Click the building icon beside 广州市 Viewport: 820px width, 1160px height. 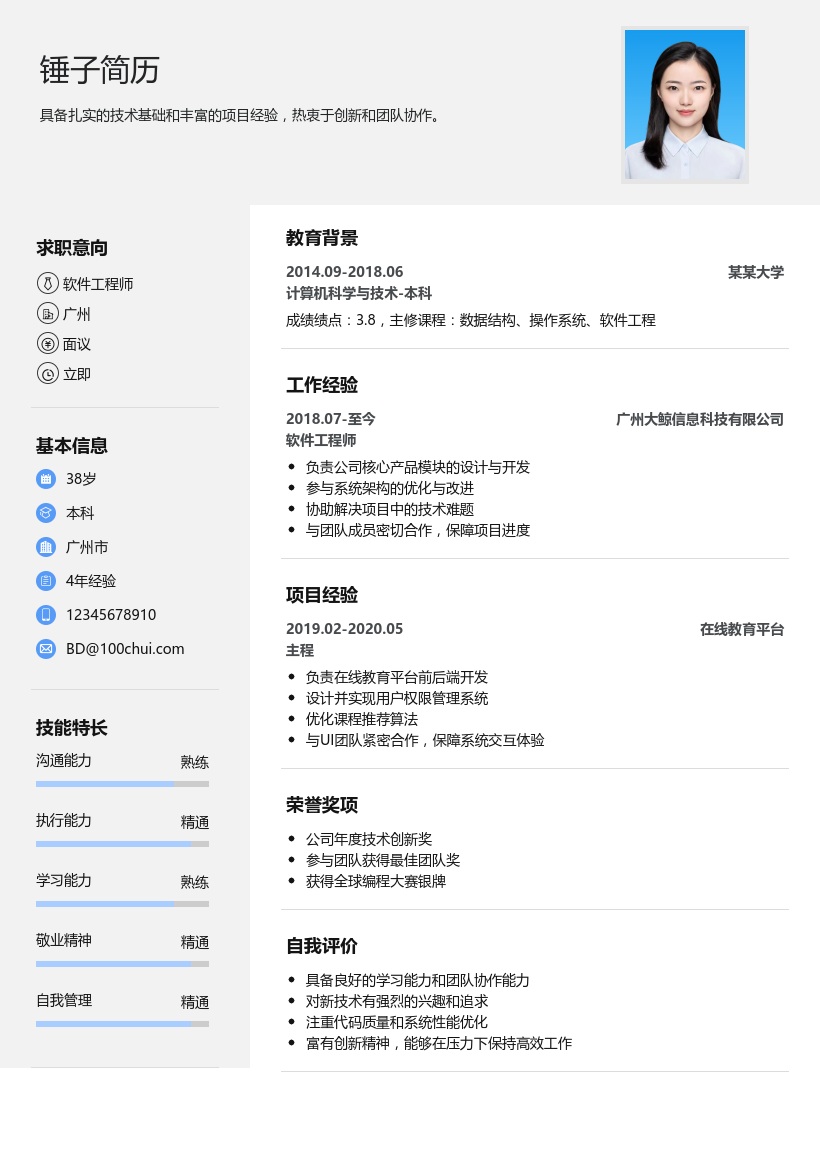pyautogui.click(x=46, y=547)
